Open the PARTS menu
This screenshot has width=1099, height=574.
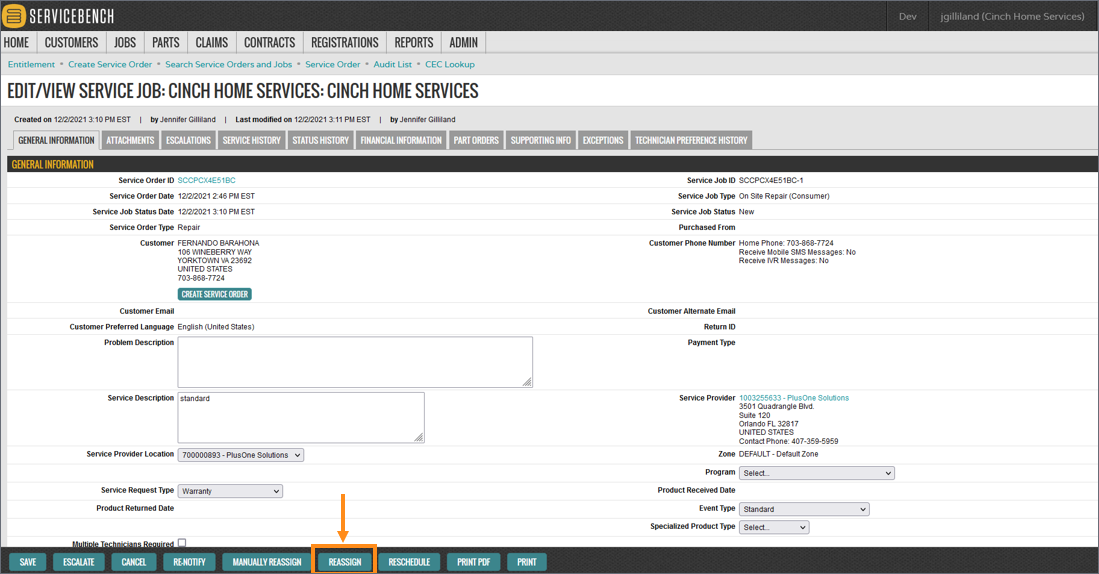coord(166,43)
